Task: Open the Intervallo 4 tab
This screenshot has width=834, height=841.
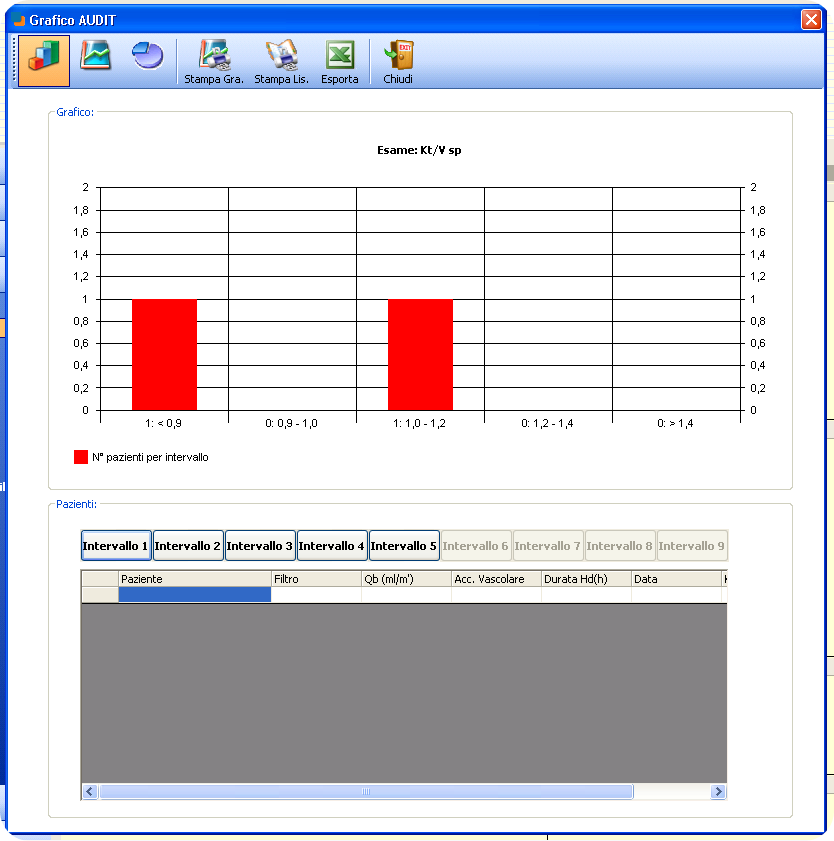Action: tap(331, 545)
